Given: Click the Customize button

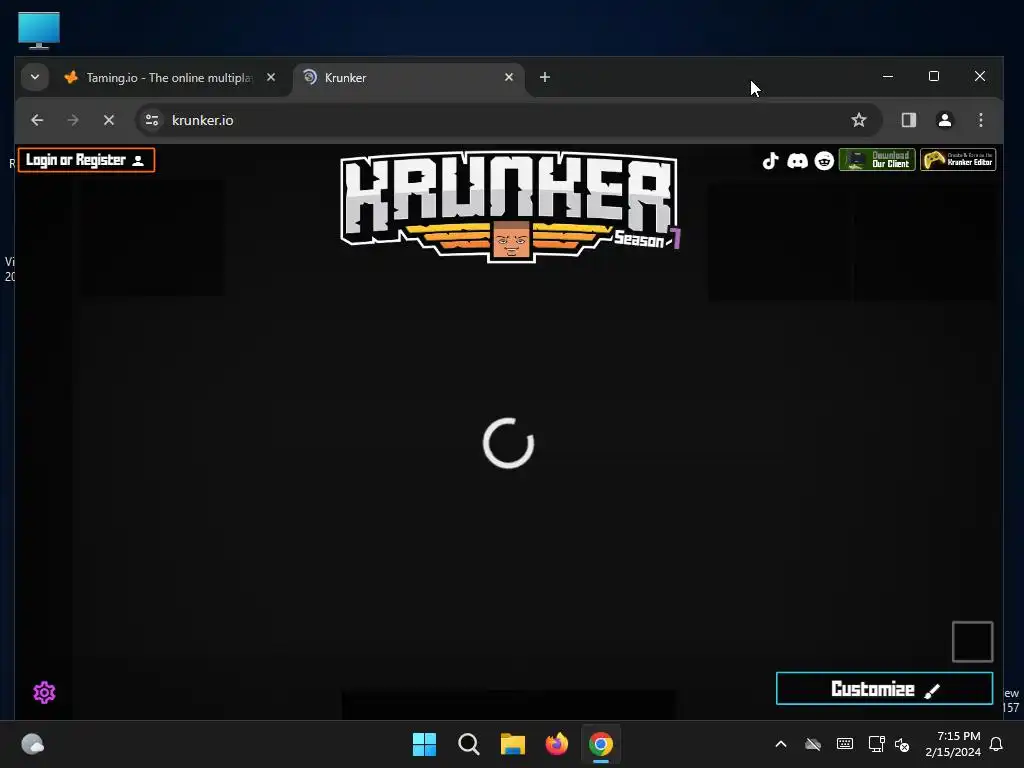Looking at the screenshot, I should tap(884, 688).
